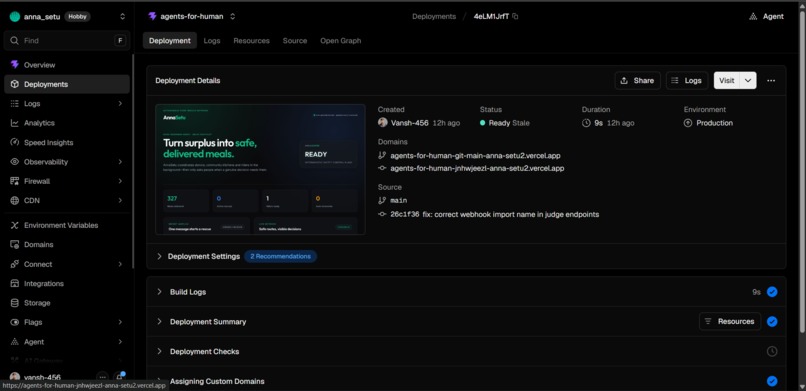Expand the Flags chevron
The image size is (806, 391).
coord(120,322)
